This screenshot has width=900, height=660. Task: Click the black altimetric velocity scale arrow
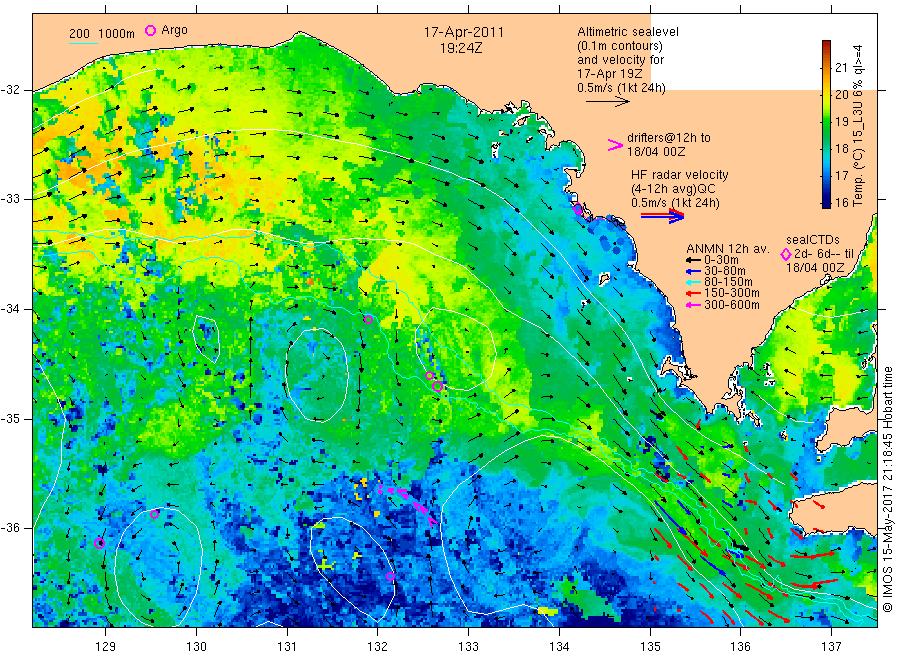[x=608, y=102]
